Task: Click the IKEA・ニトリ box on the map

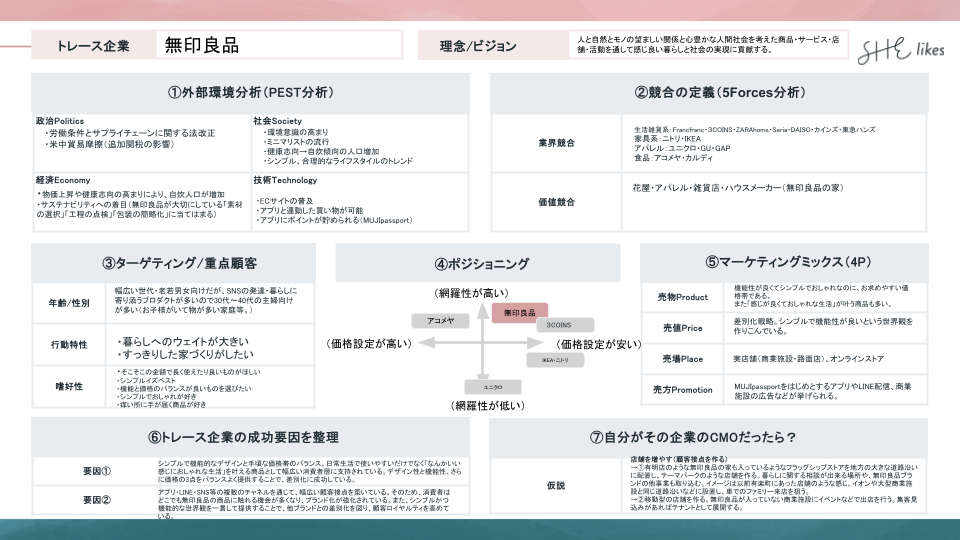Action: [555, 359]
